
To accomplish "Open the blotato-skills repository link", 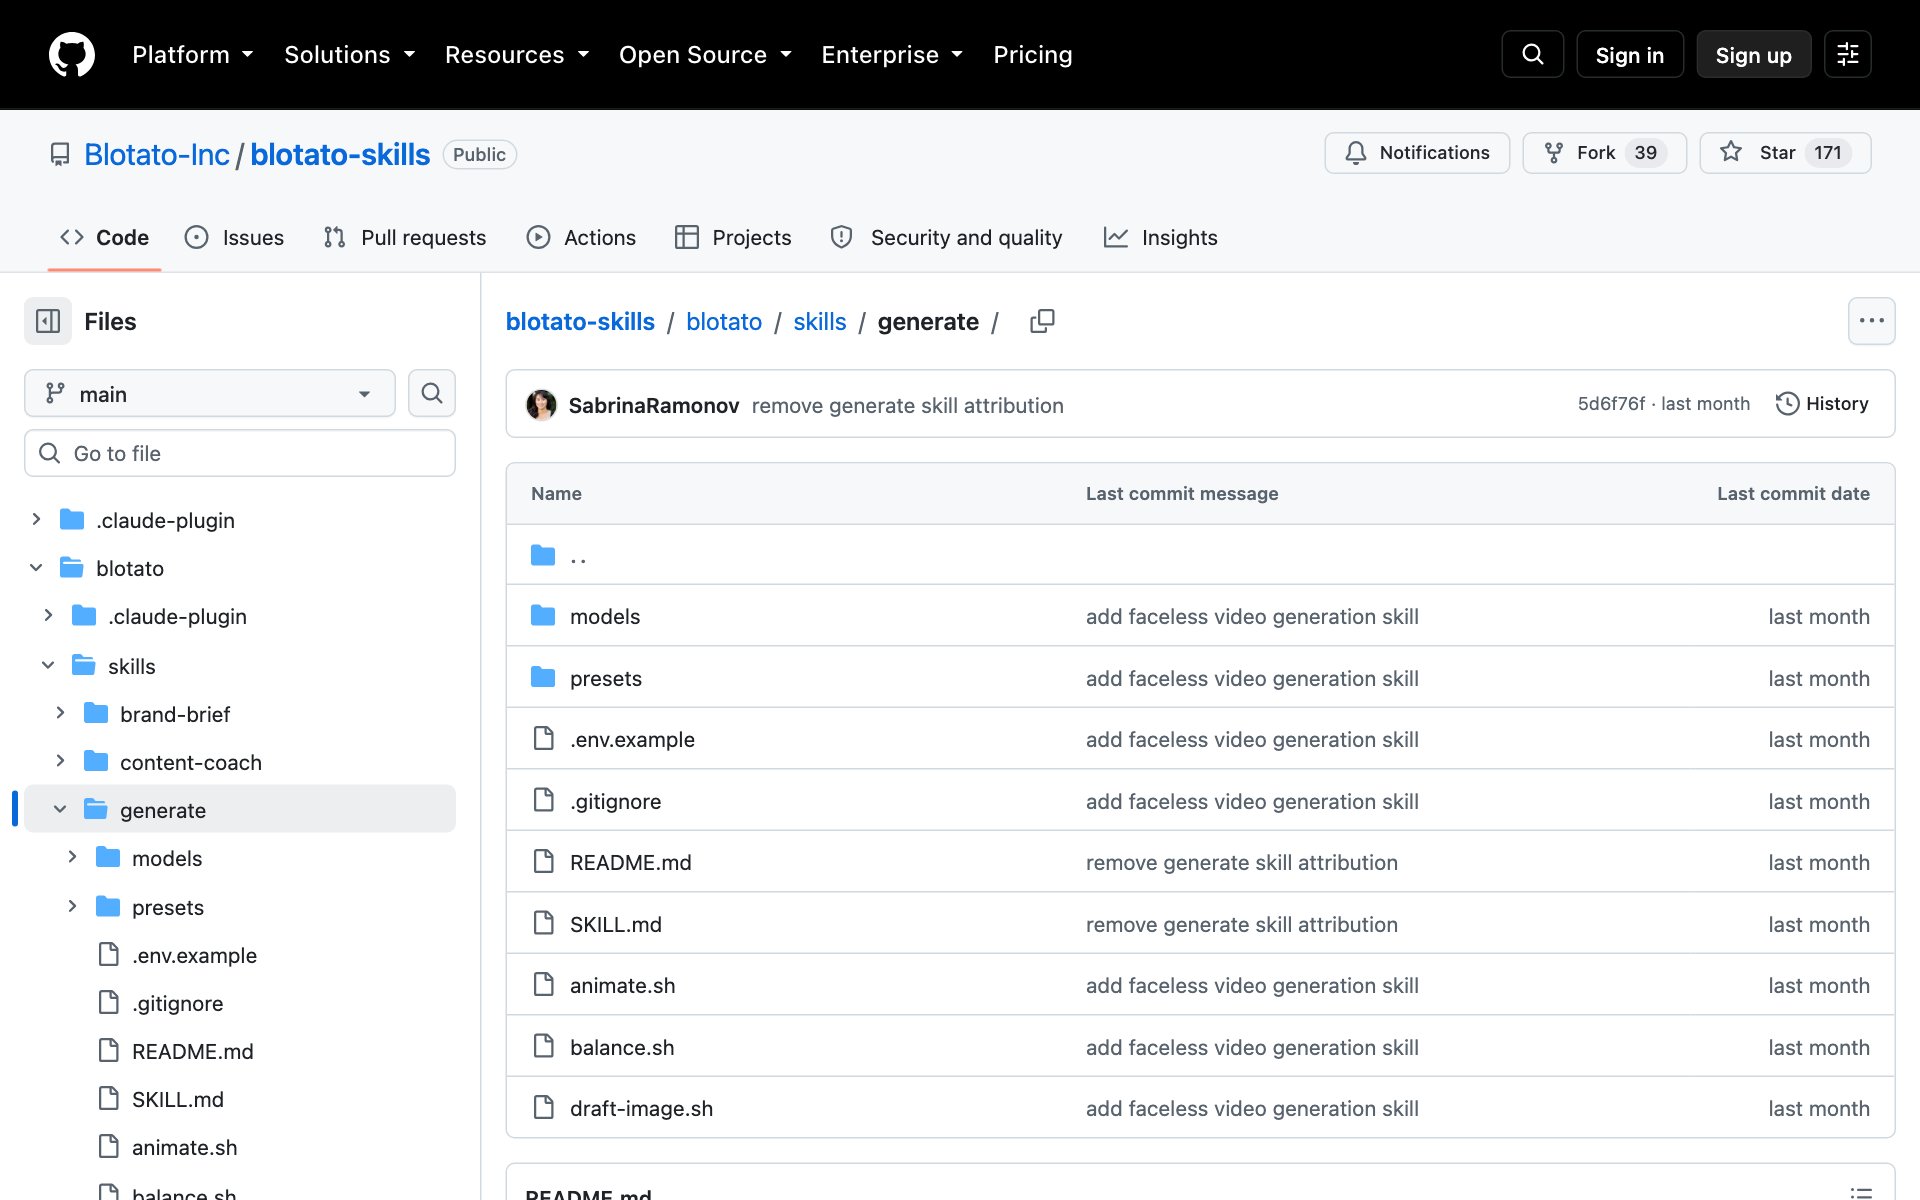I will (x=340, y=154).
